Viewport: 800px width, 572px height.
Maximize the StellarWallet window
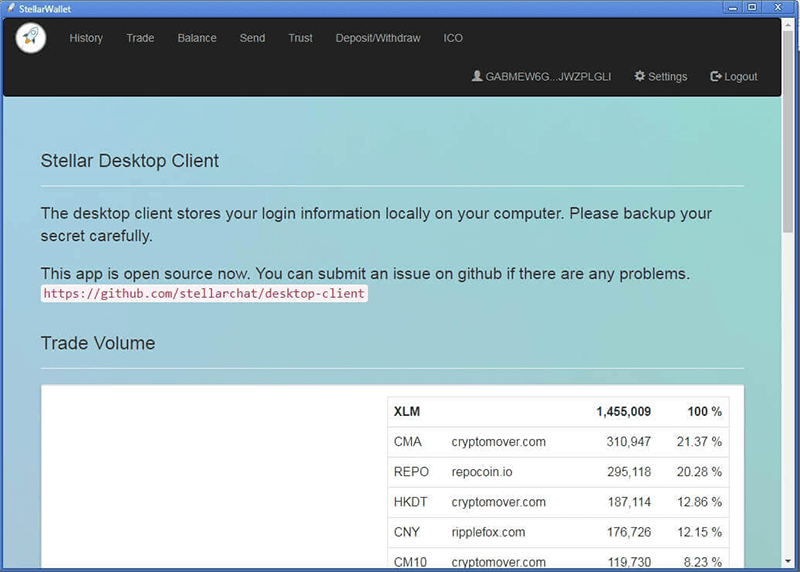(752, 7)
